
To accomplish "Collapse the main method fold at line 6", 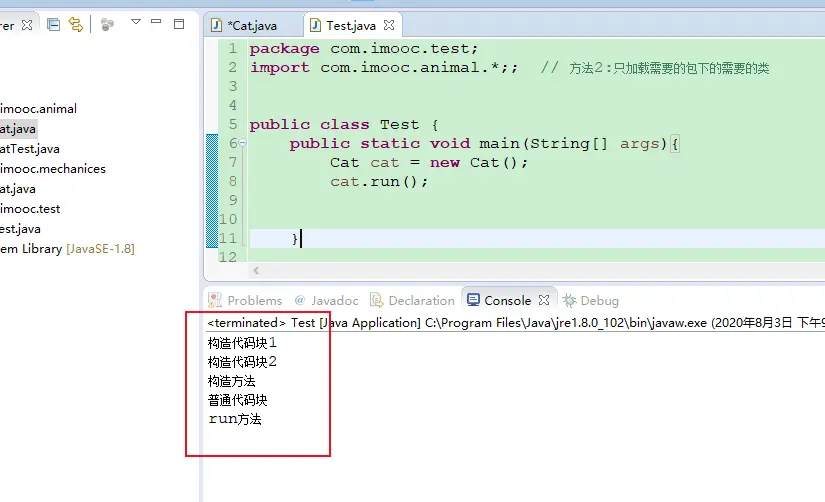I will pyautogui.click(x=243, y=143).
